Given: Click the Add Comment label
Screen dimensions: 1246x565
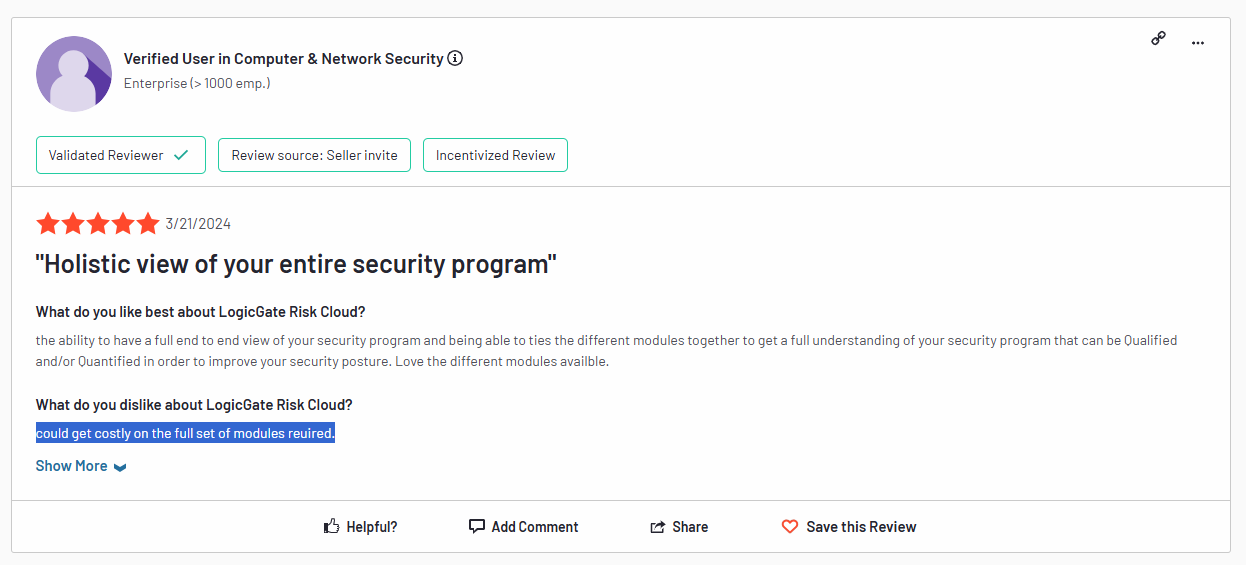Looking at the screenshot, I should [535, 527].
